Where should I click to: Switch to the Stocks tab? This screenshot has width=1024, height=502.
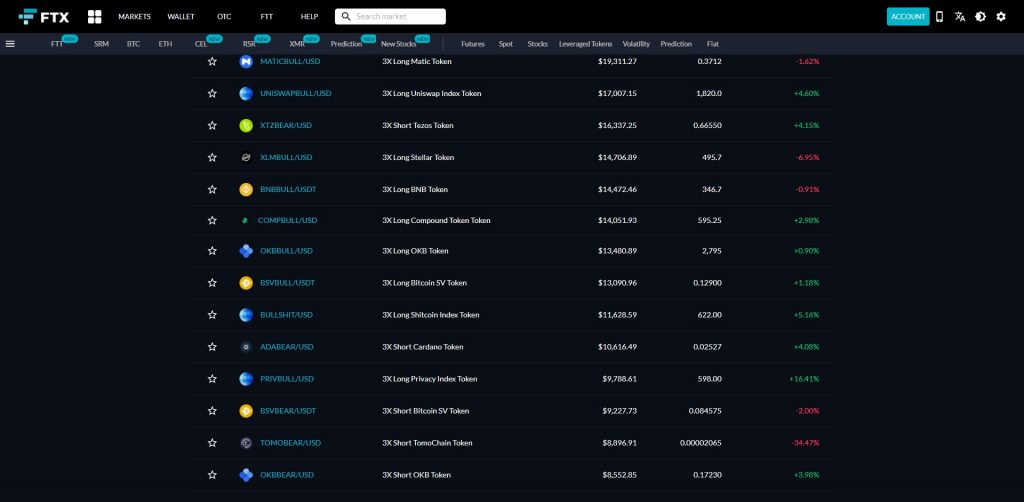point(537,44)
